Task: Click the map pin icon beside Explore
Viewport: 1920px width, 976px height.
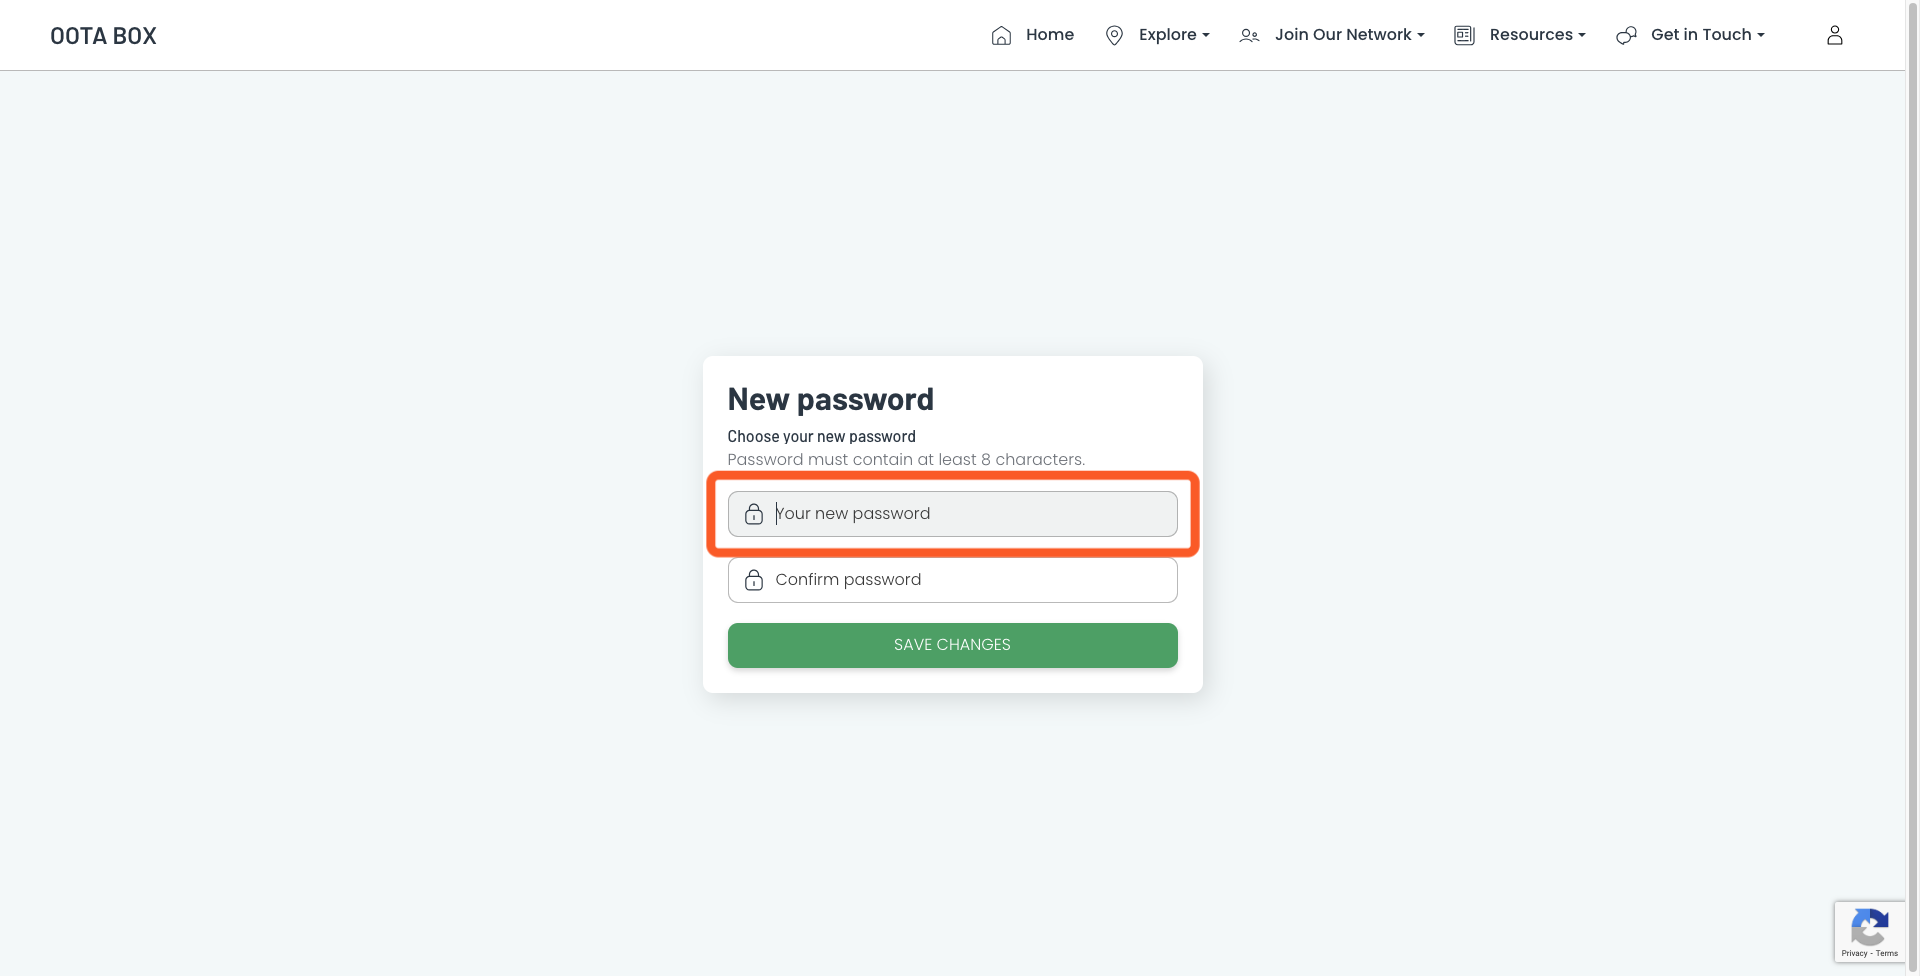Action: click(x=1114, y=36)
